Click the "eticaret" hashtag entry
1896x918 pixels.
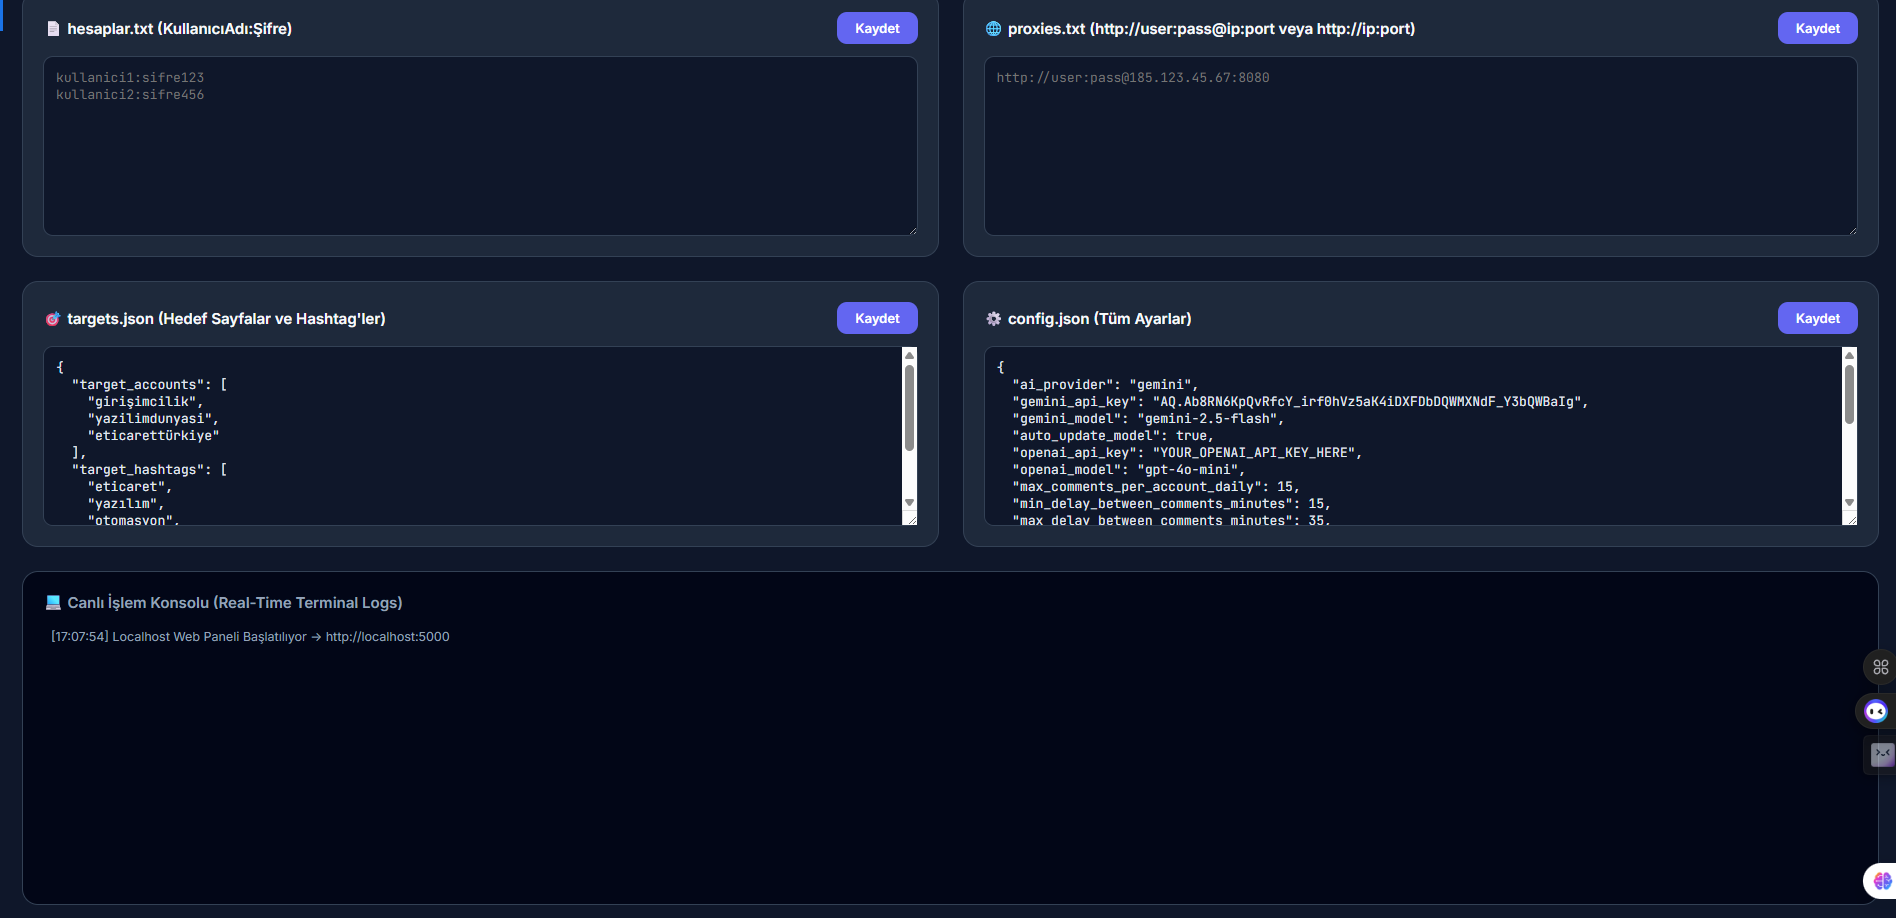click(130, 487)
